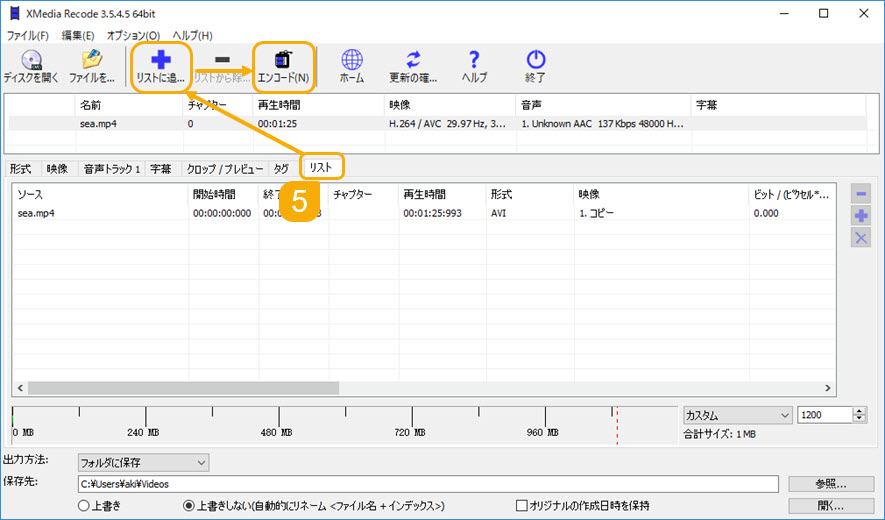Check for updates via 更新の確... icon
Image resolution: width=885 pixels, height=520 pixels.
[x=413, y=67]
